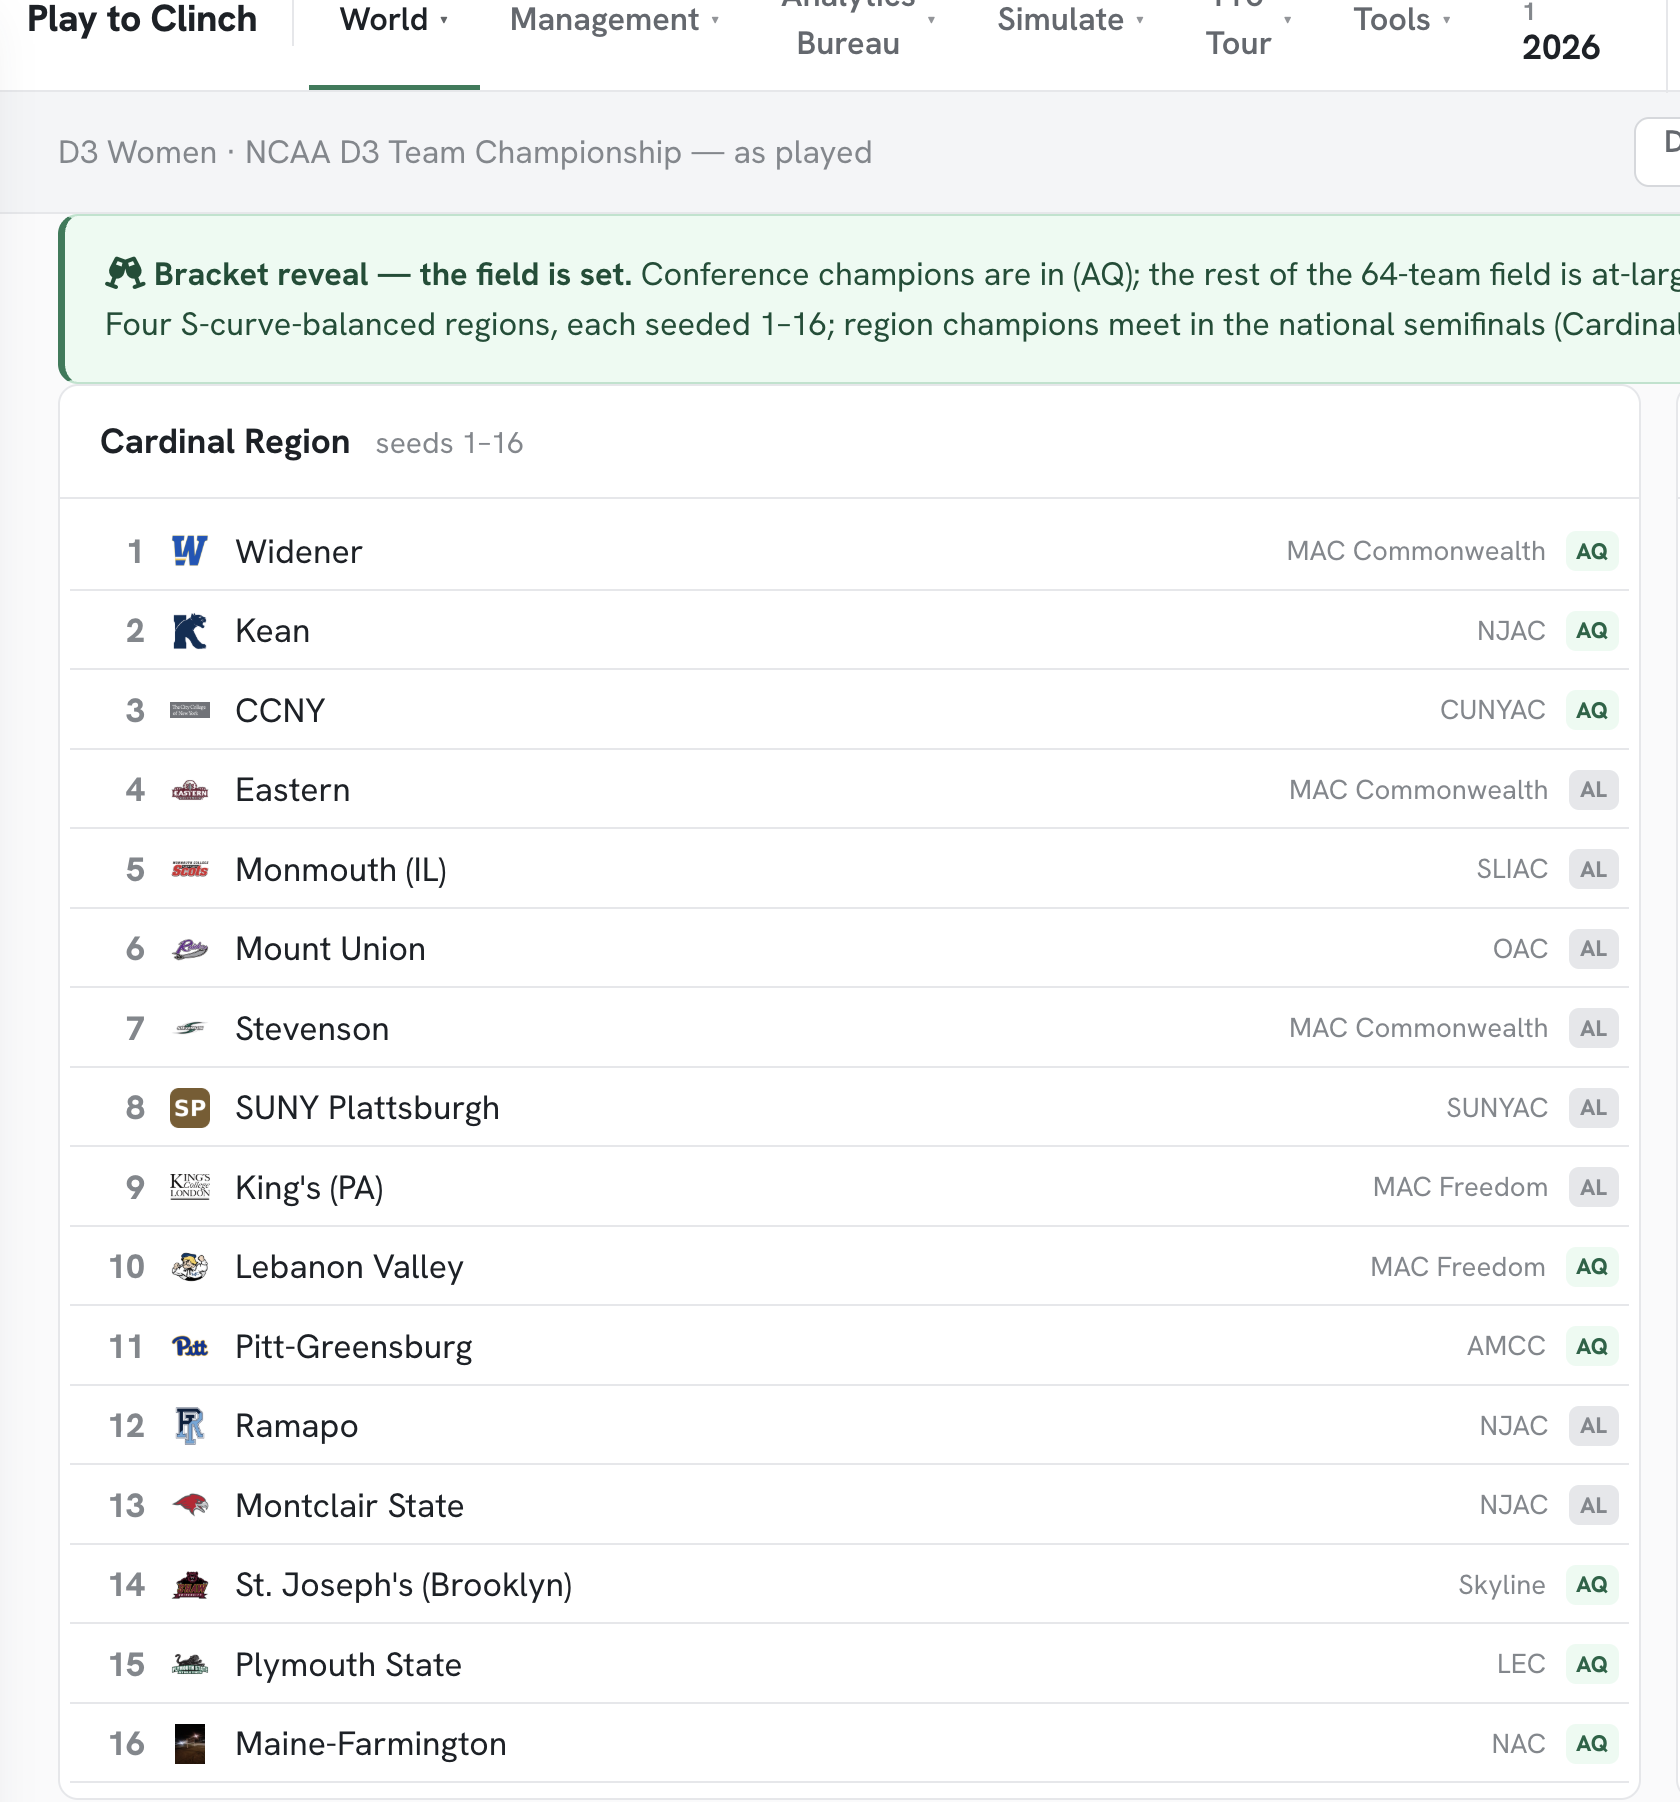Click the Ramapo R logo

coord(190,1426)
